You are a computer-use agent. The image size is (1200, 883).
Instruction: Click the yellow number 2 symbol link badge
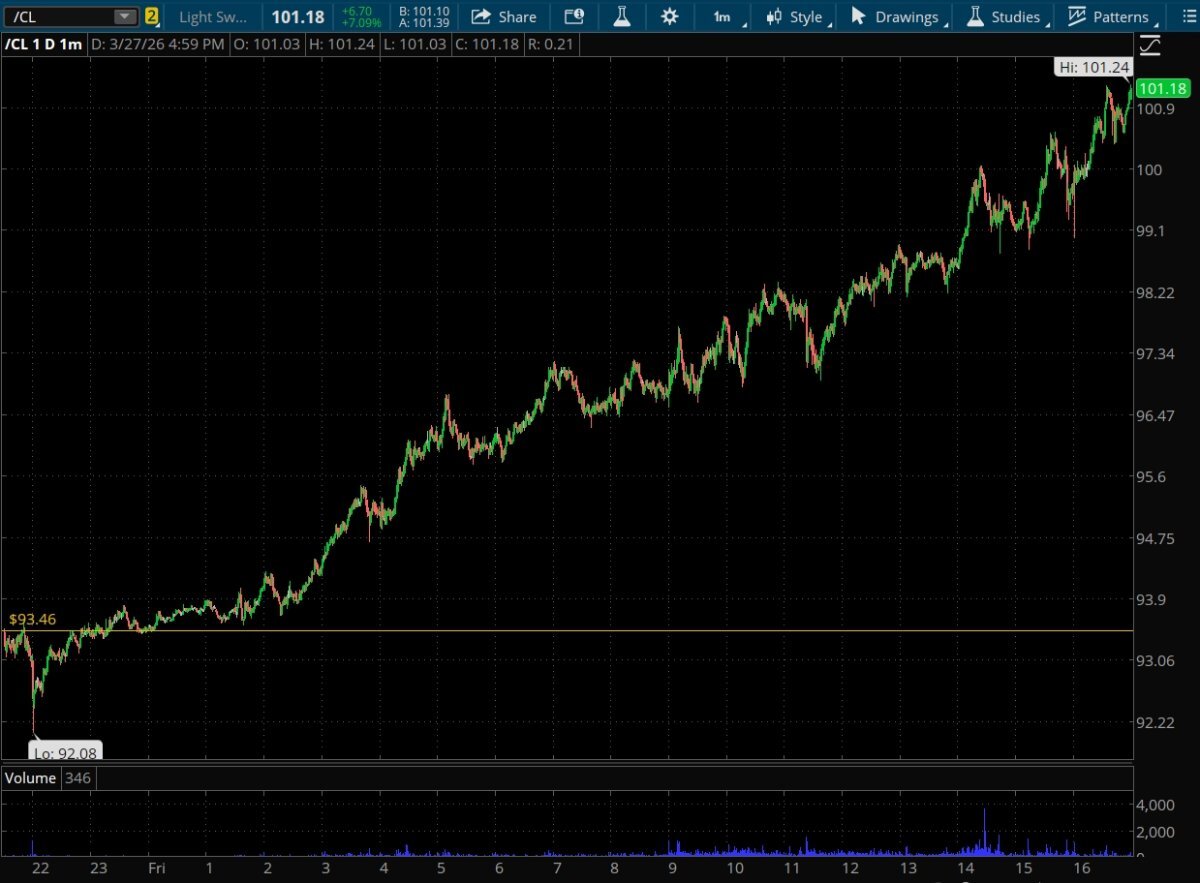(x=151, y=17)
